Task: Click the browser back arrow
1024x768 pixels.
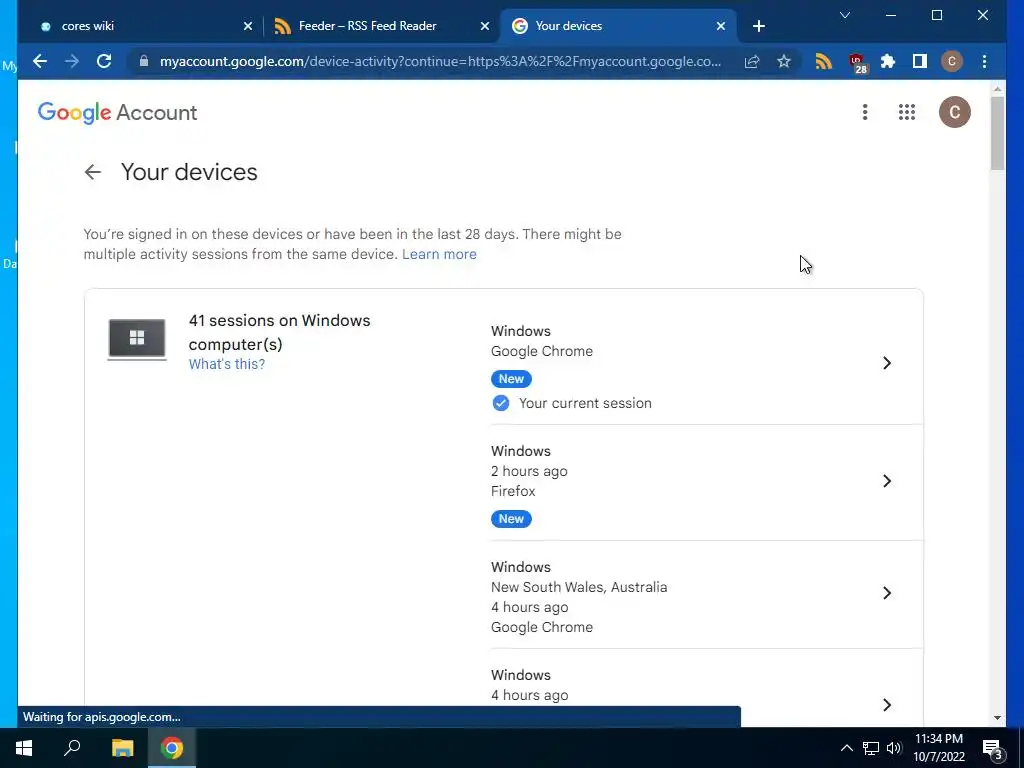Action: pyautogui.click(x=40, y=61)
